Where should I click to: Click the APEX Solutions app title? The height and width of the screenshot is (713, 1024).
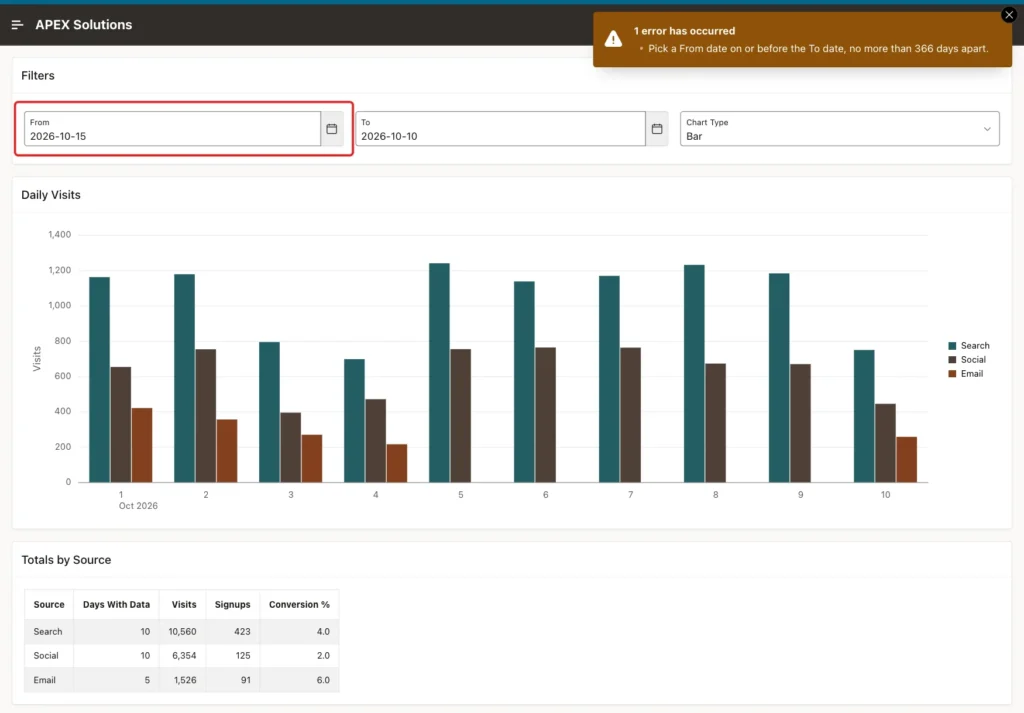84,25
